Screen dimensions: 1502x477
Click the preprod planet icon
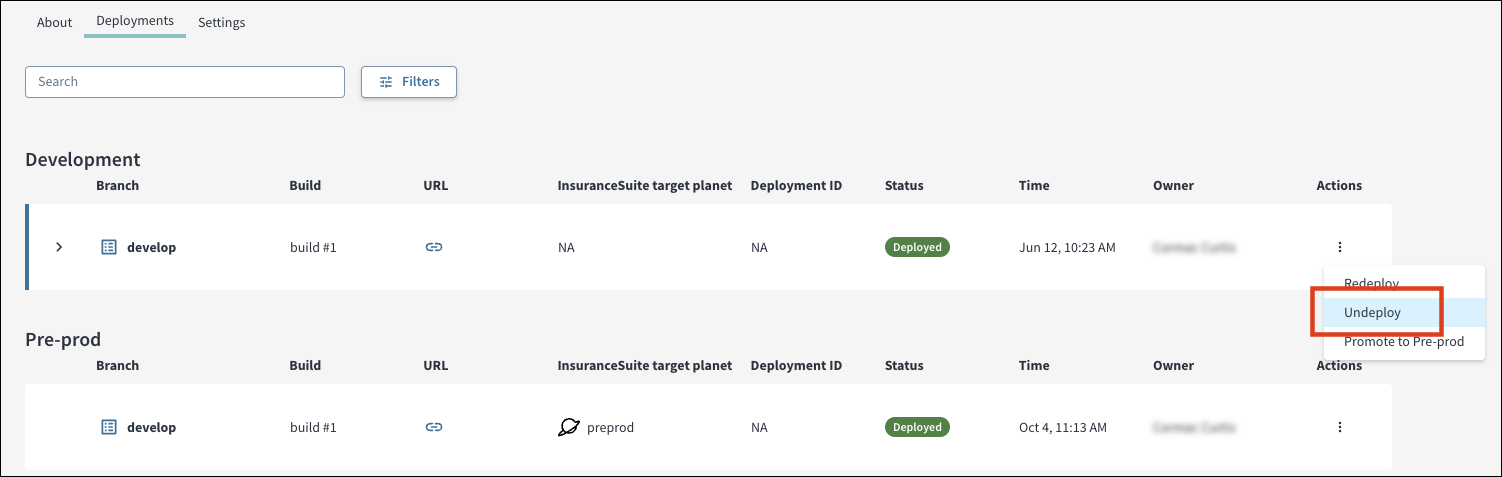click(x=569, y=427)
